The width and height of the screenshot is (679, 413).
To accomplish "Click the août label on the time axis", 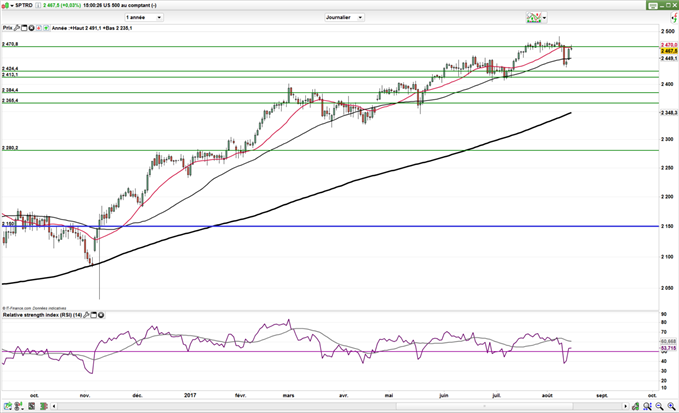I will pos(547,395).
